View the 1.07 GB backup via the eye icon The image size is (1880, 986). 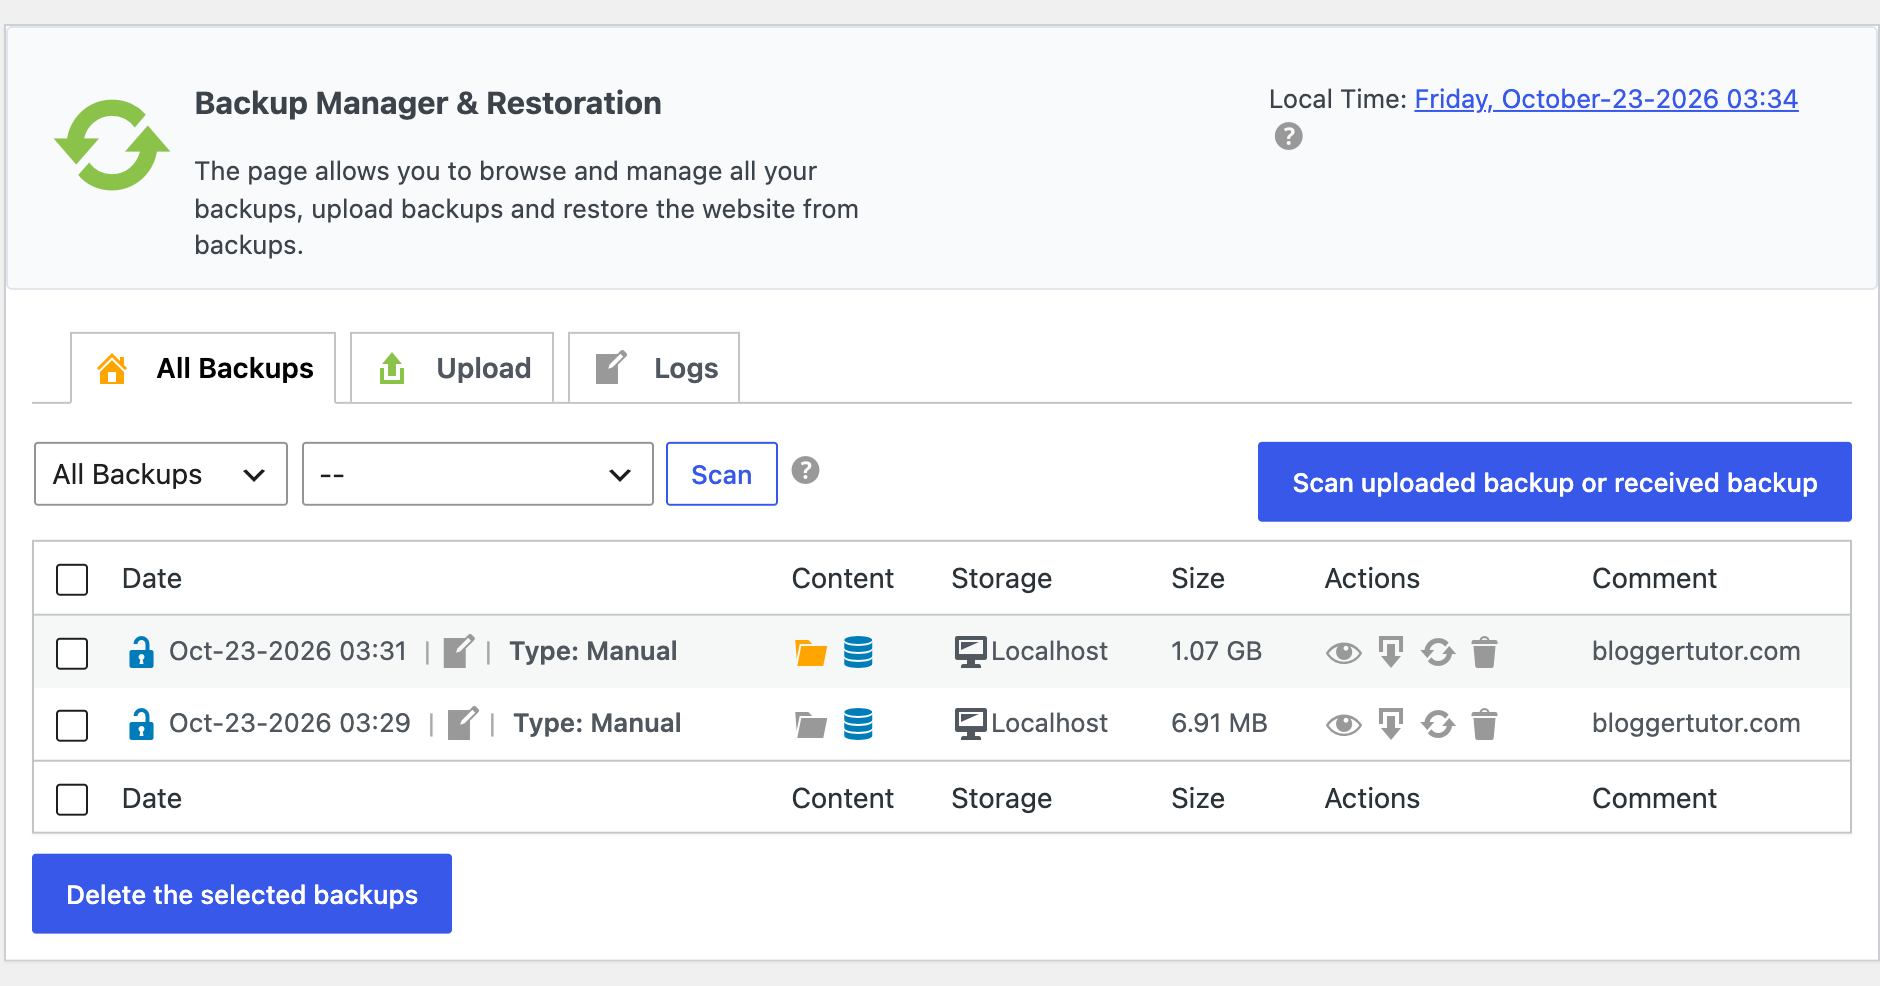1344,653
